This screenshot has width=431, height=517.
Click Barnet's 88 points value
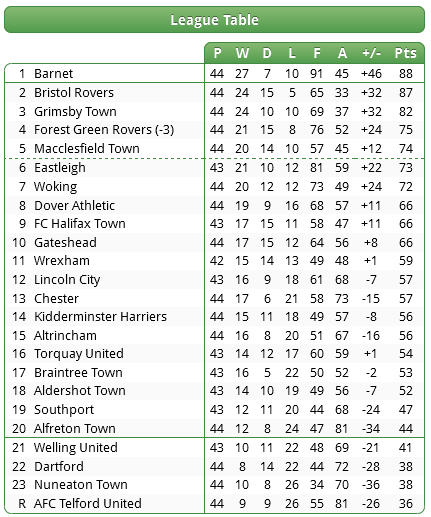coord(406,74)
